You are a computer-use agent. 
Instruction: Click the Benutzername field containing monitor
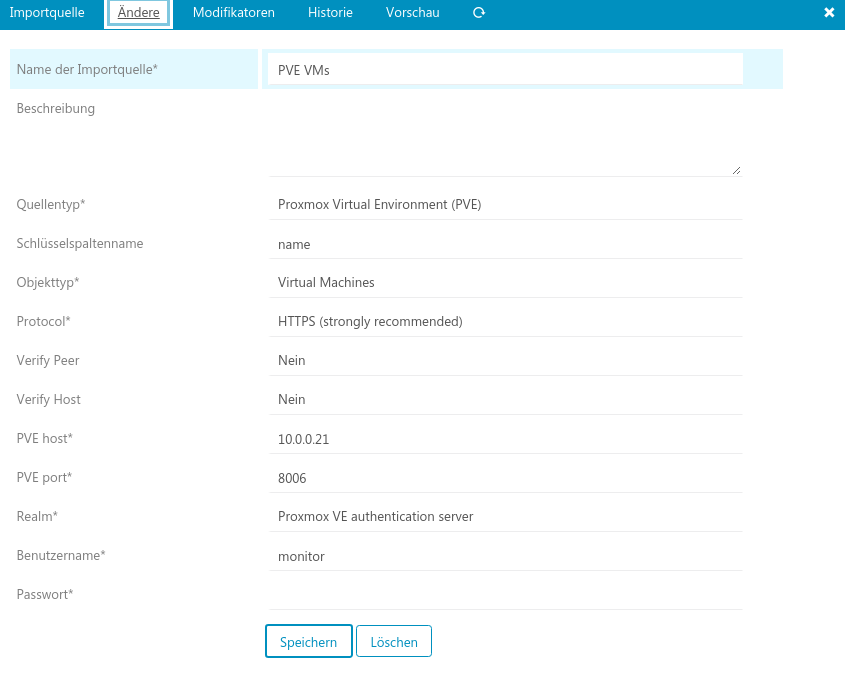(x=505, y=556)
